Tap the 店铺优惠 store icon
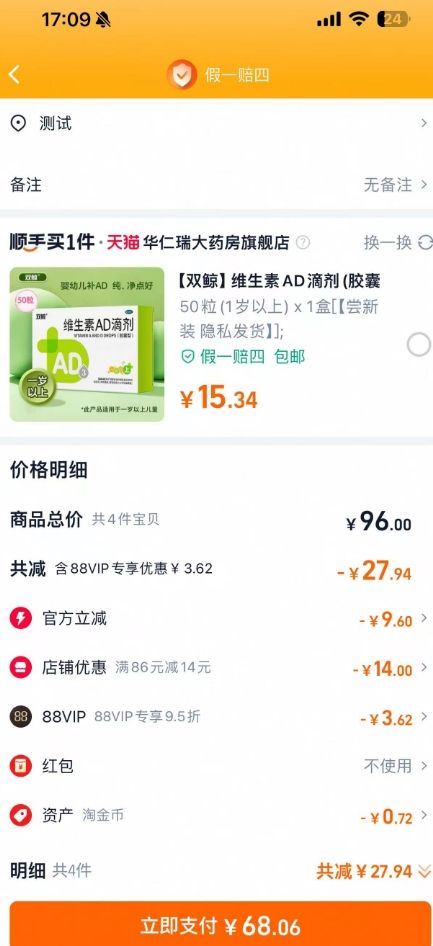This screenshot has width=433, height=946. coord(21,667)
